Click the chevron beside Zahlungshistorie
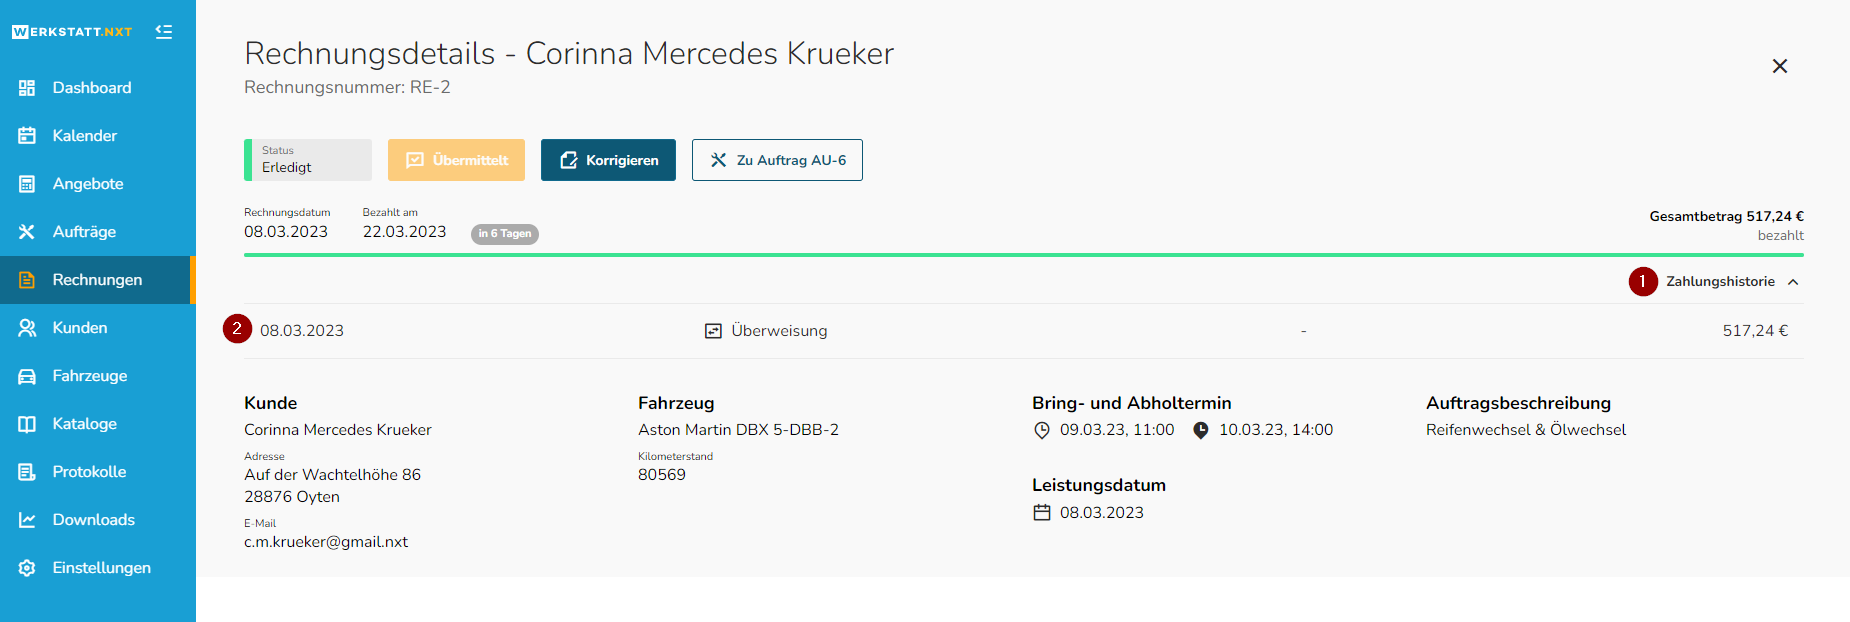Image resolution: width=1850 pixels, height=622 pixels. [1793, 282]
